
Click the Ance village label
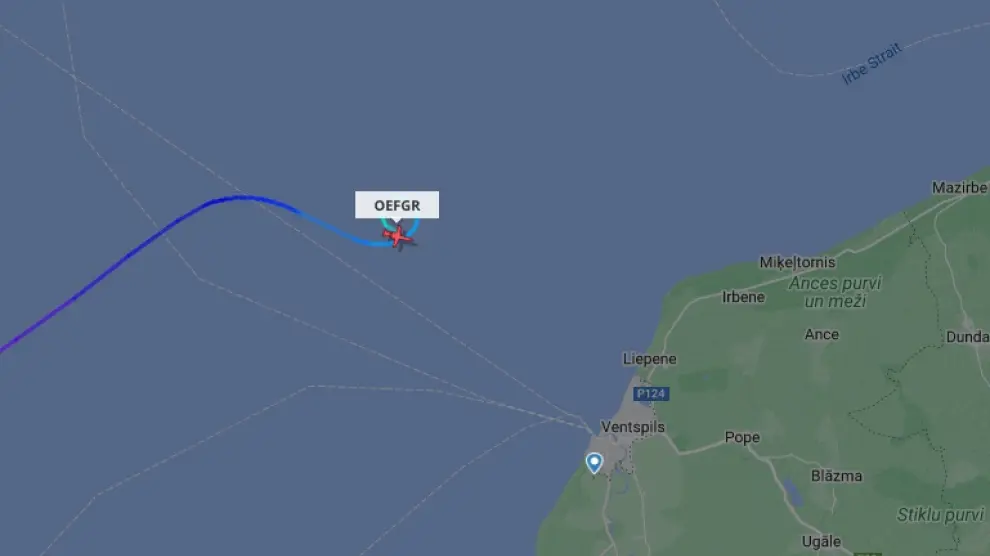tap(821, 334)
